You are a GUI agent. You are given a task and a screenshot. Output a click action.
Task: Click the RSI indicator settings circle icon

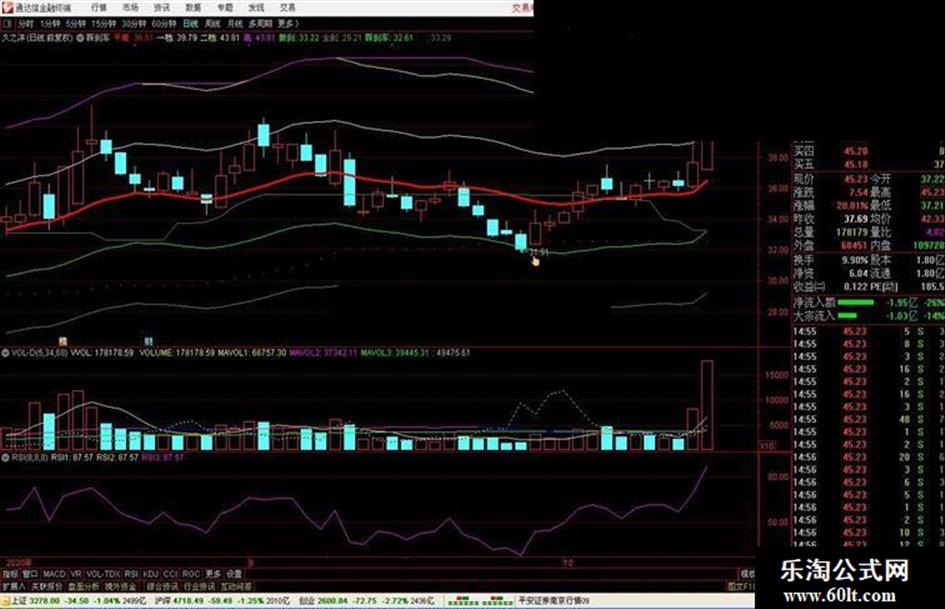coord(5,458)
